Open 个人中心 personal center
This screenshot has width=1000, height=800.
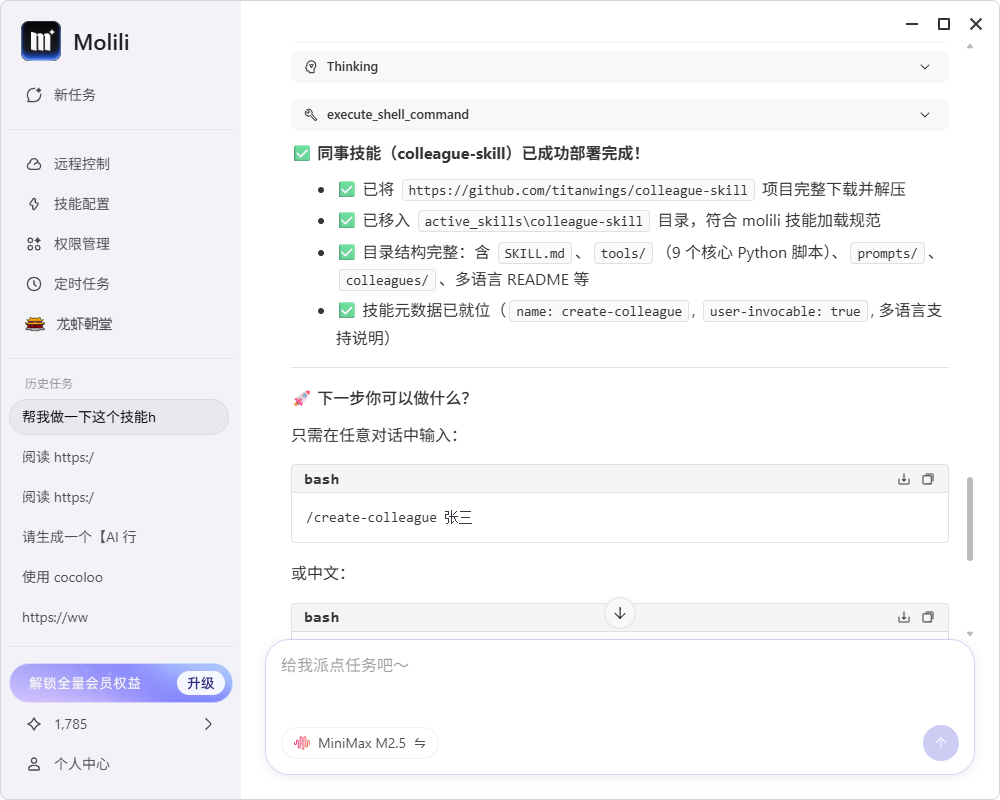tap(81, 764)
